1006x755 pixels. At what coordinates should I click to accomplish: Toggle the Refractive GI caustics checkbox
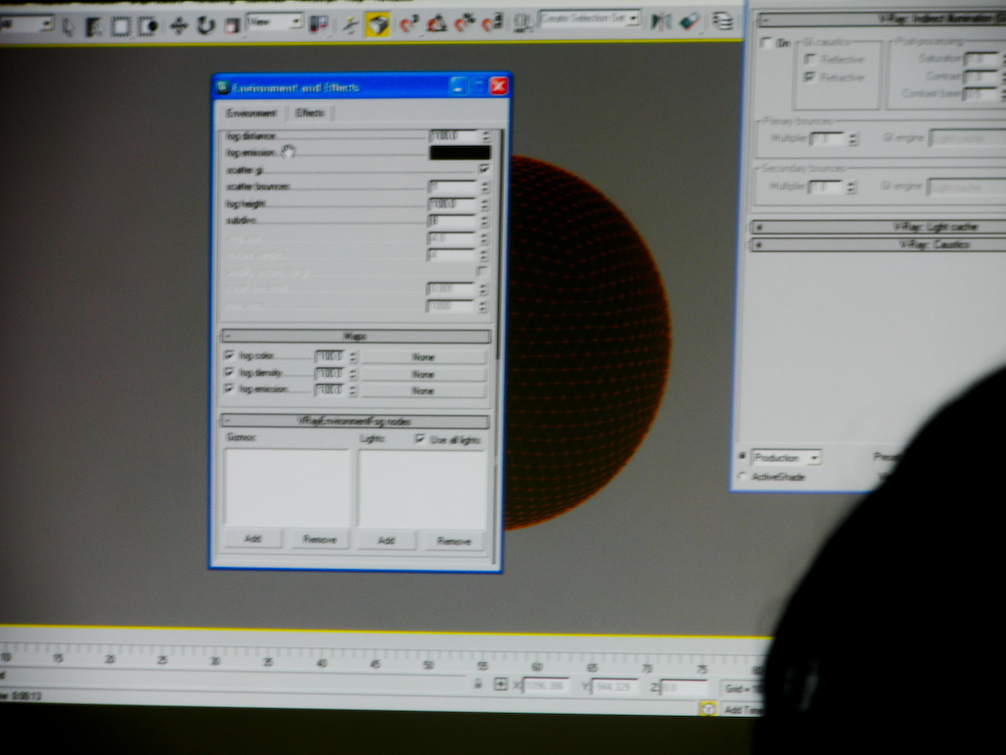coord(810,77)
